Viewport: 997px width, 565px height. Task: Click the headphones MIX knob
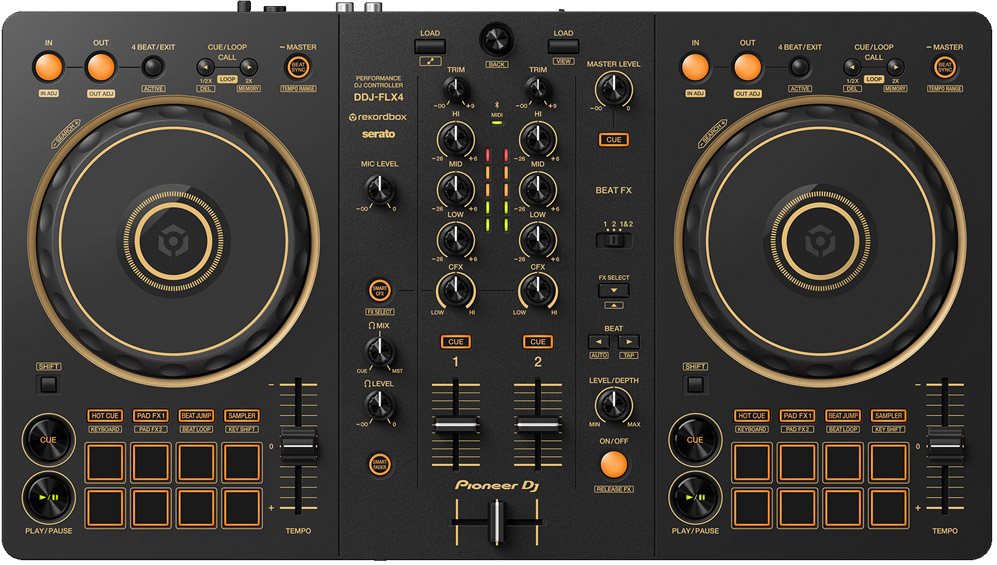[379, 350]
